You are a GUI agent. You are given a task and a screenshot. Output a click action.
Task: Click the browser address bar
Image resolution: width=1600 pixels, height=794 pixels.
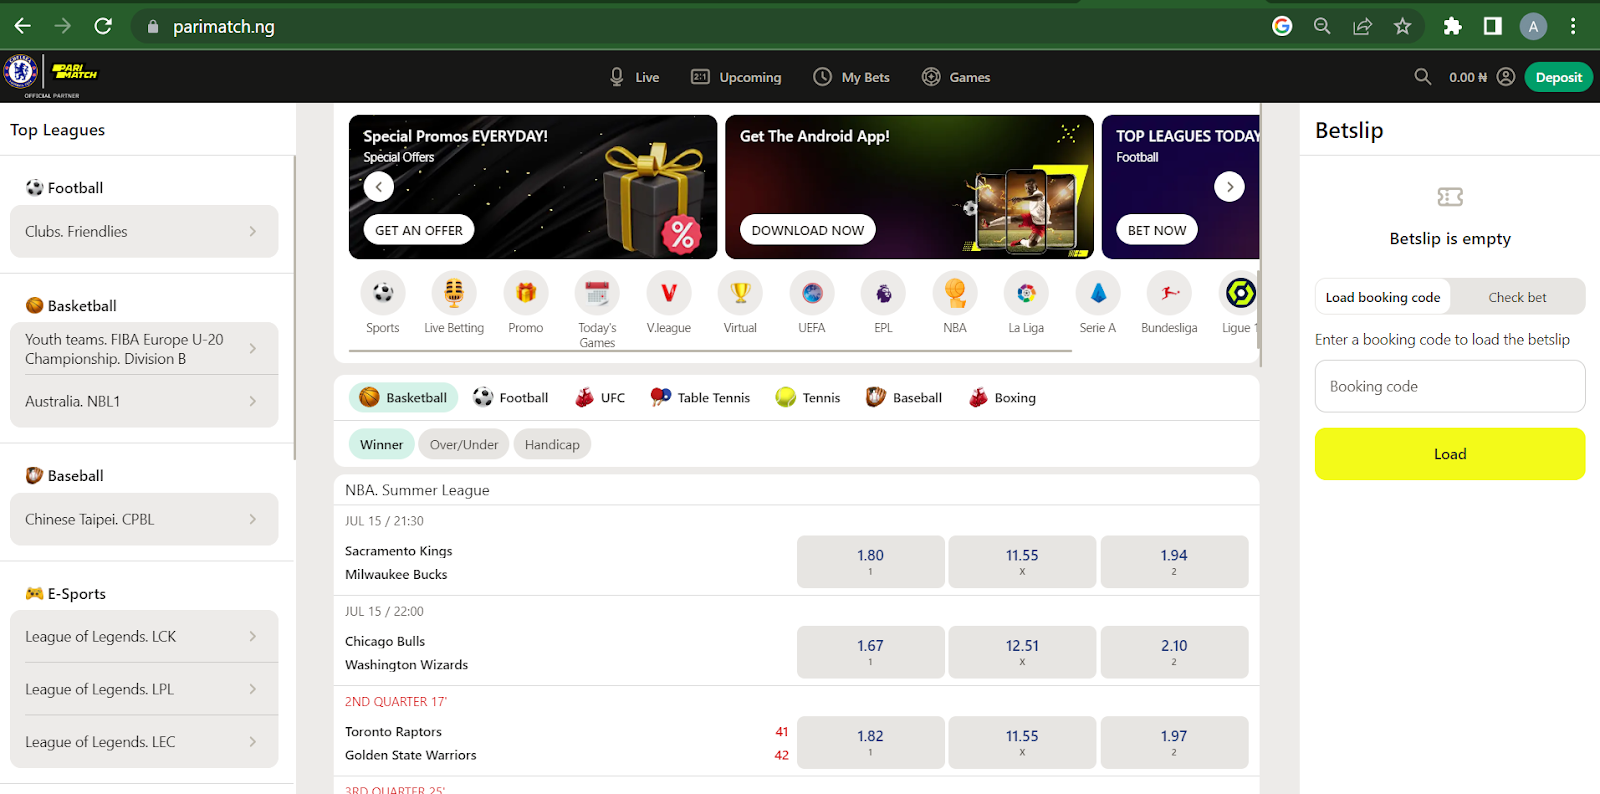[700, 26]
